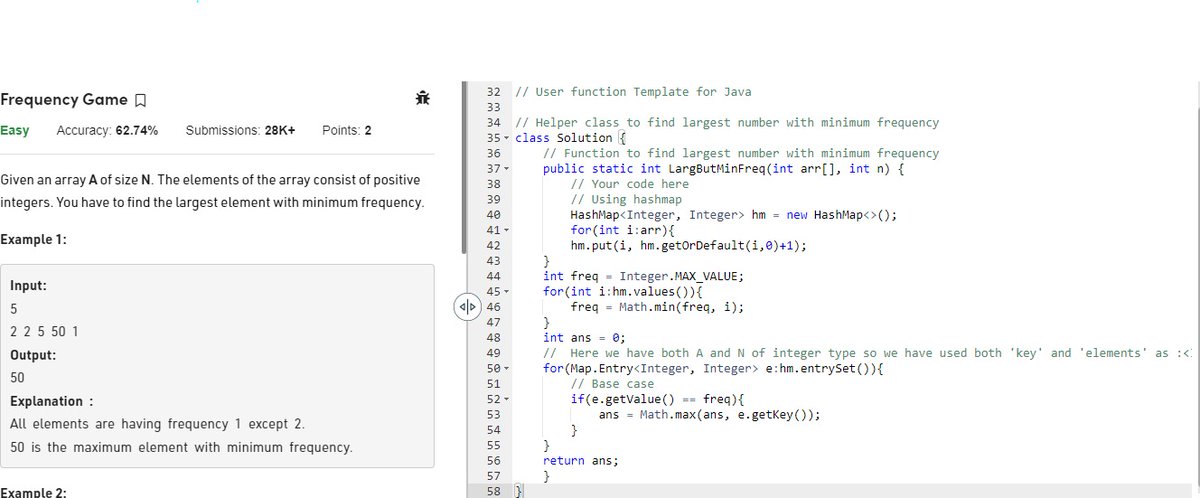Place cursor on 'class Solution {' line

569,138
